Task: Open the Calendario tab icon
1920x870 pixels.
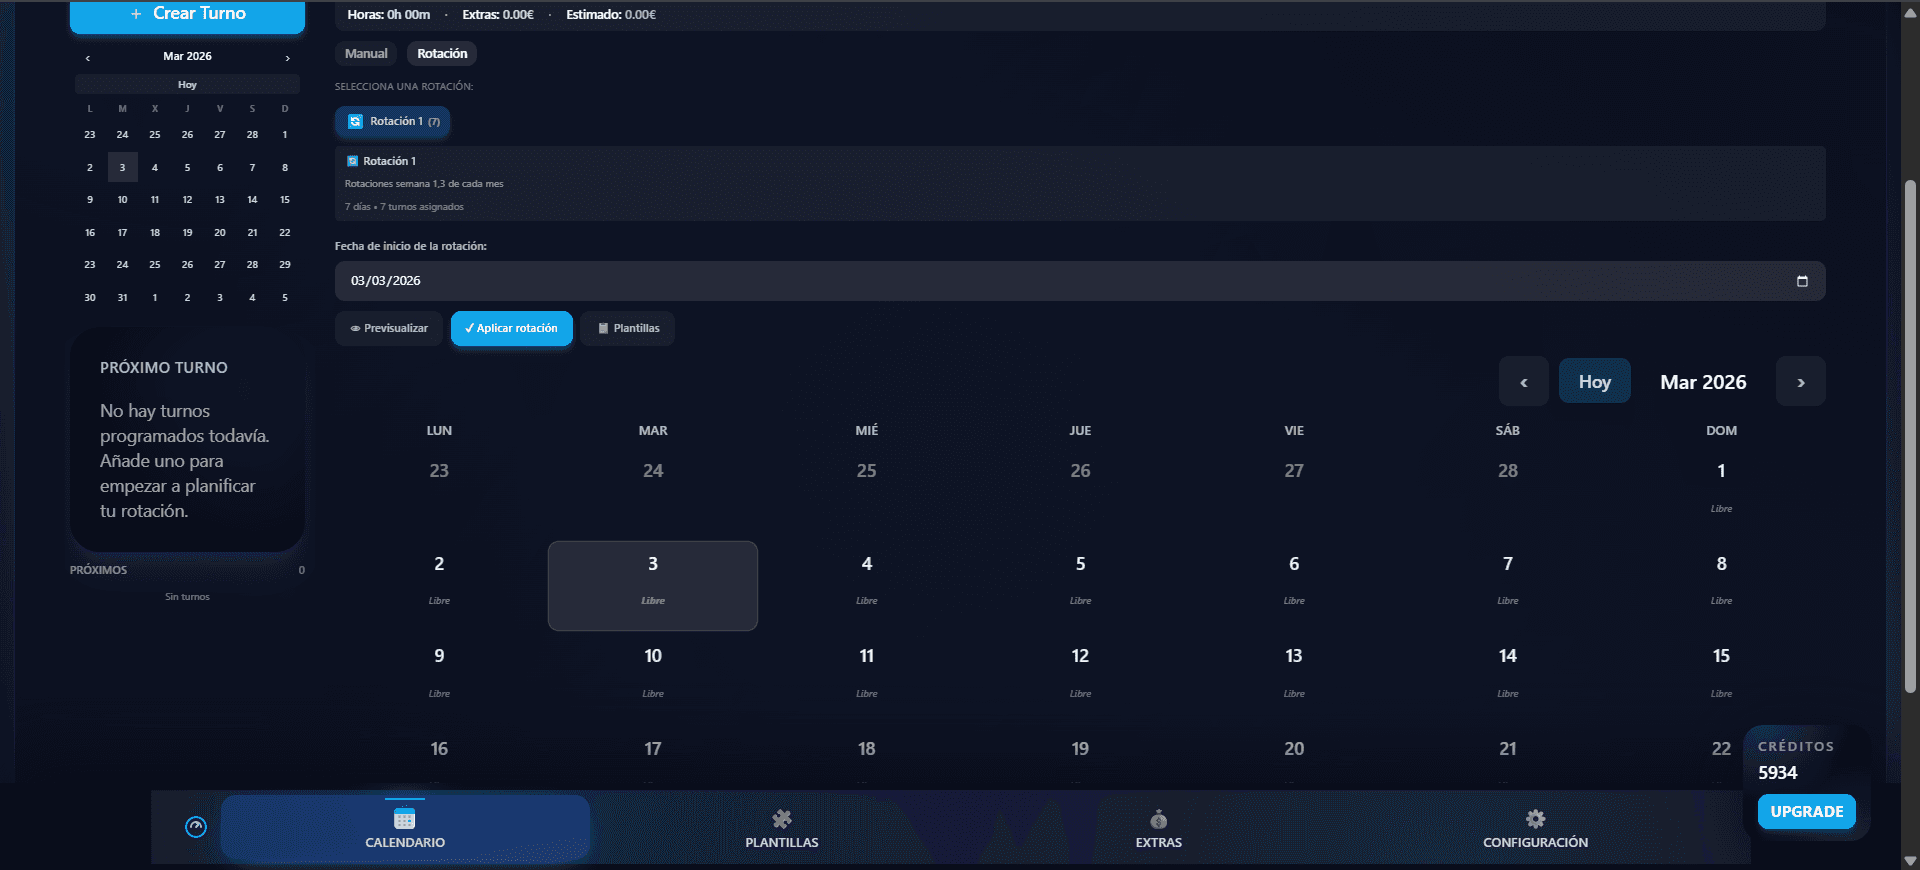Action: [404, 819]
